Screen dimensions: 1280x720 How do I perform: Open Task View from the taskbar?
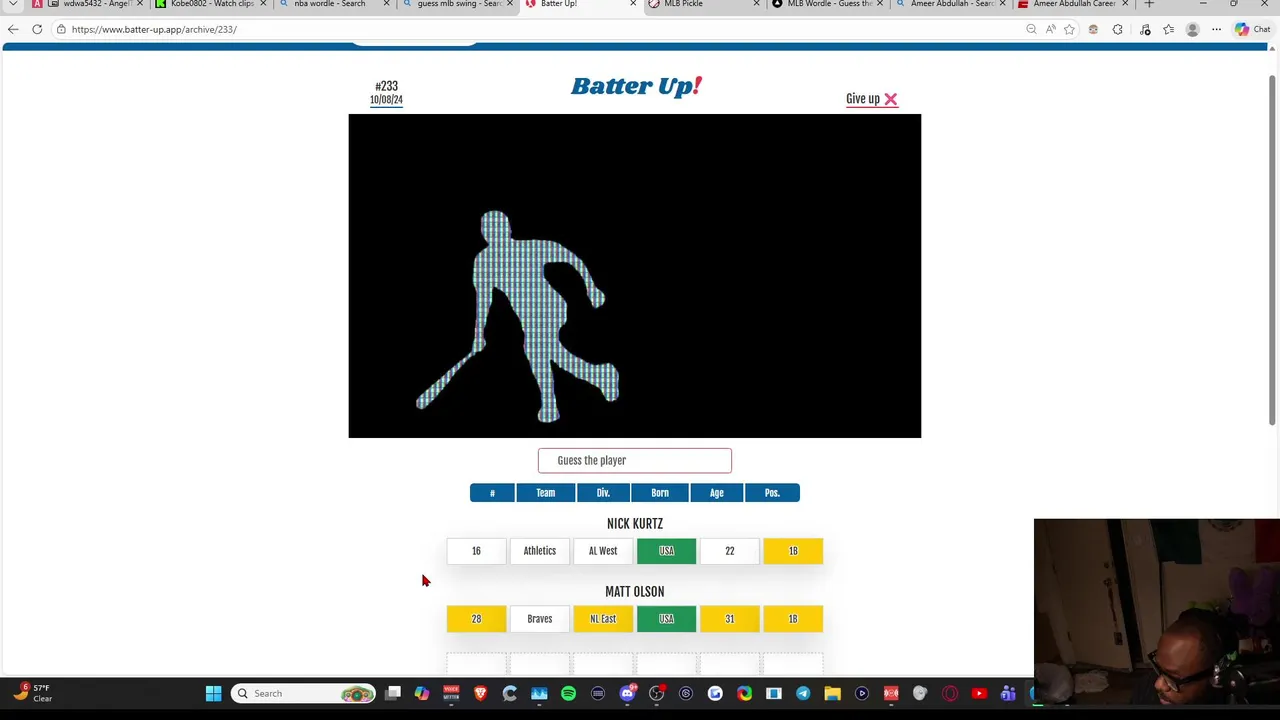point(393,693)
